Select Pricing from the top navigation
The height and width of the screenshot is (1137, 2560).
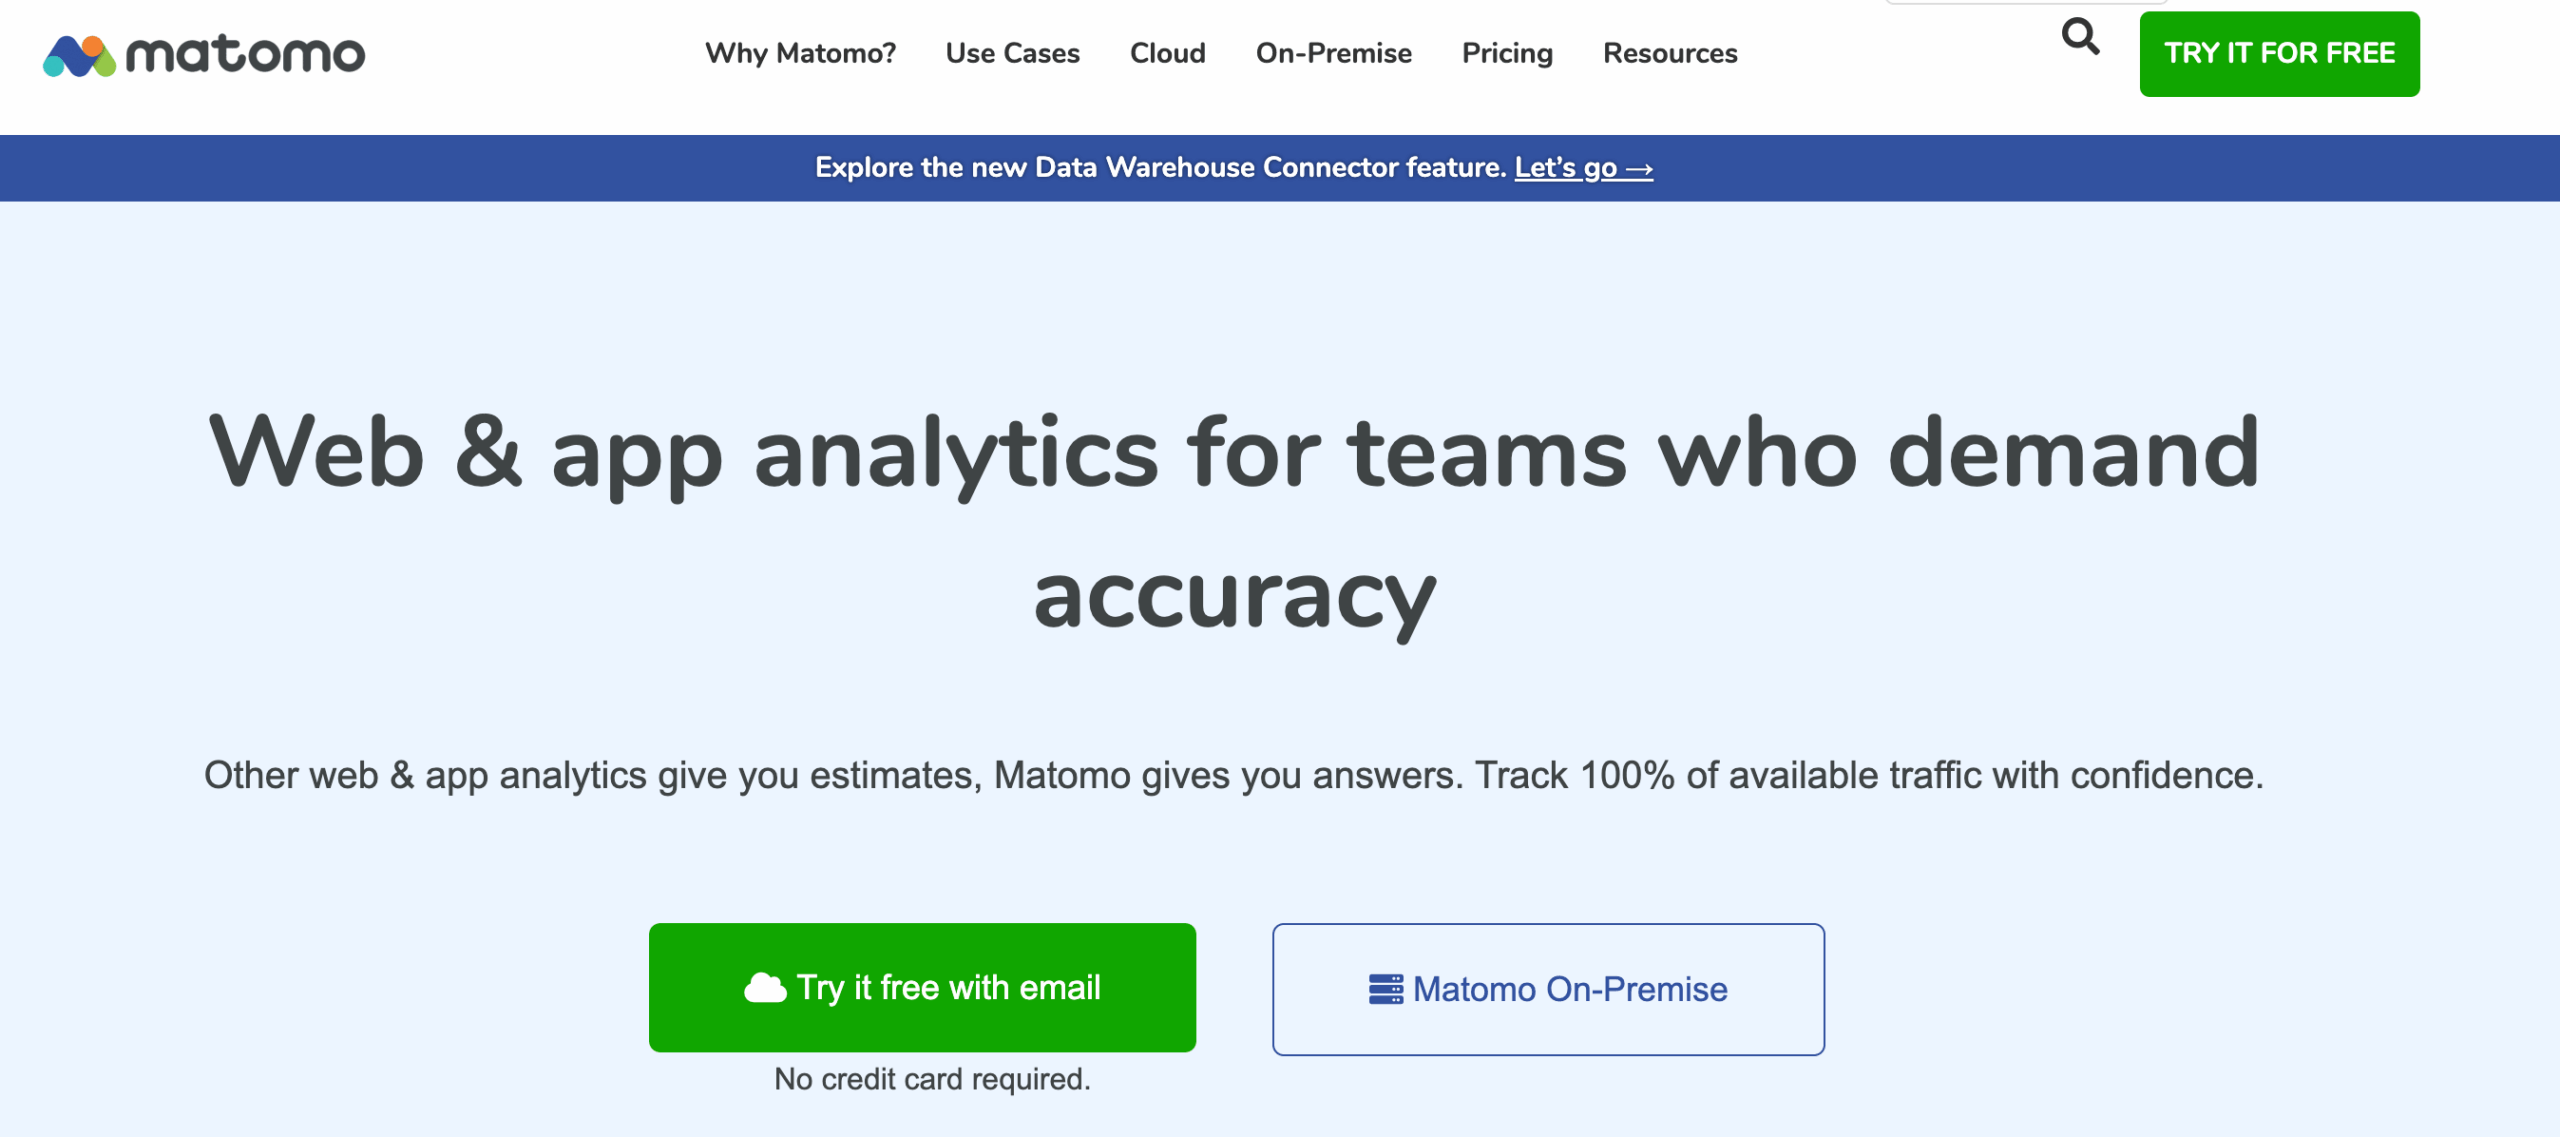tap(1507, 53)
